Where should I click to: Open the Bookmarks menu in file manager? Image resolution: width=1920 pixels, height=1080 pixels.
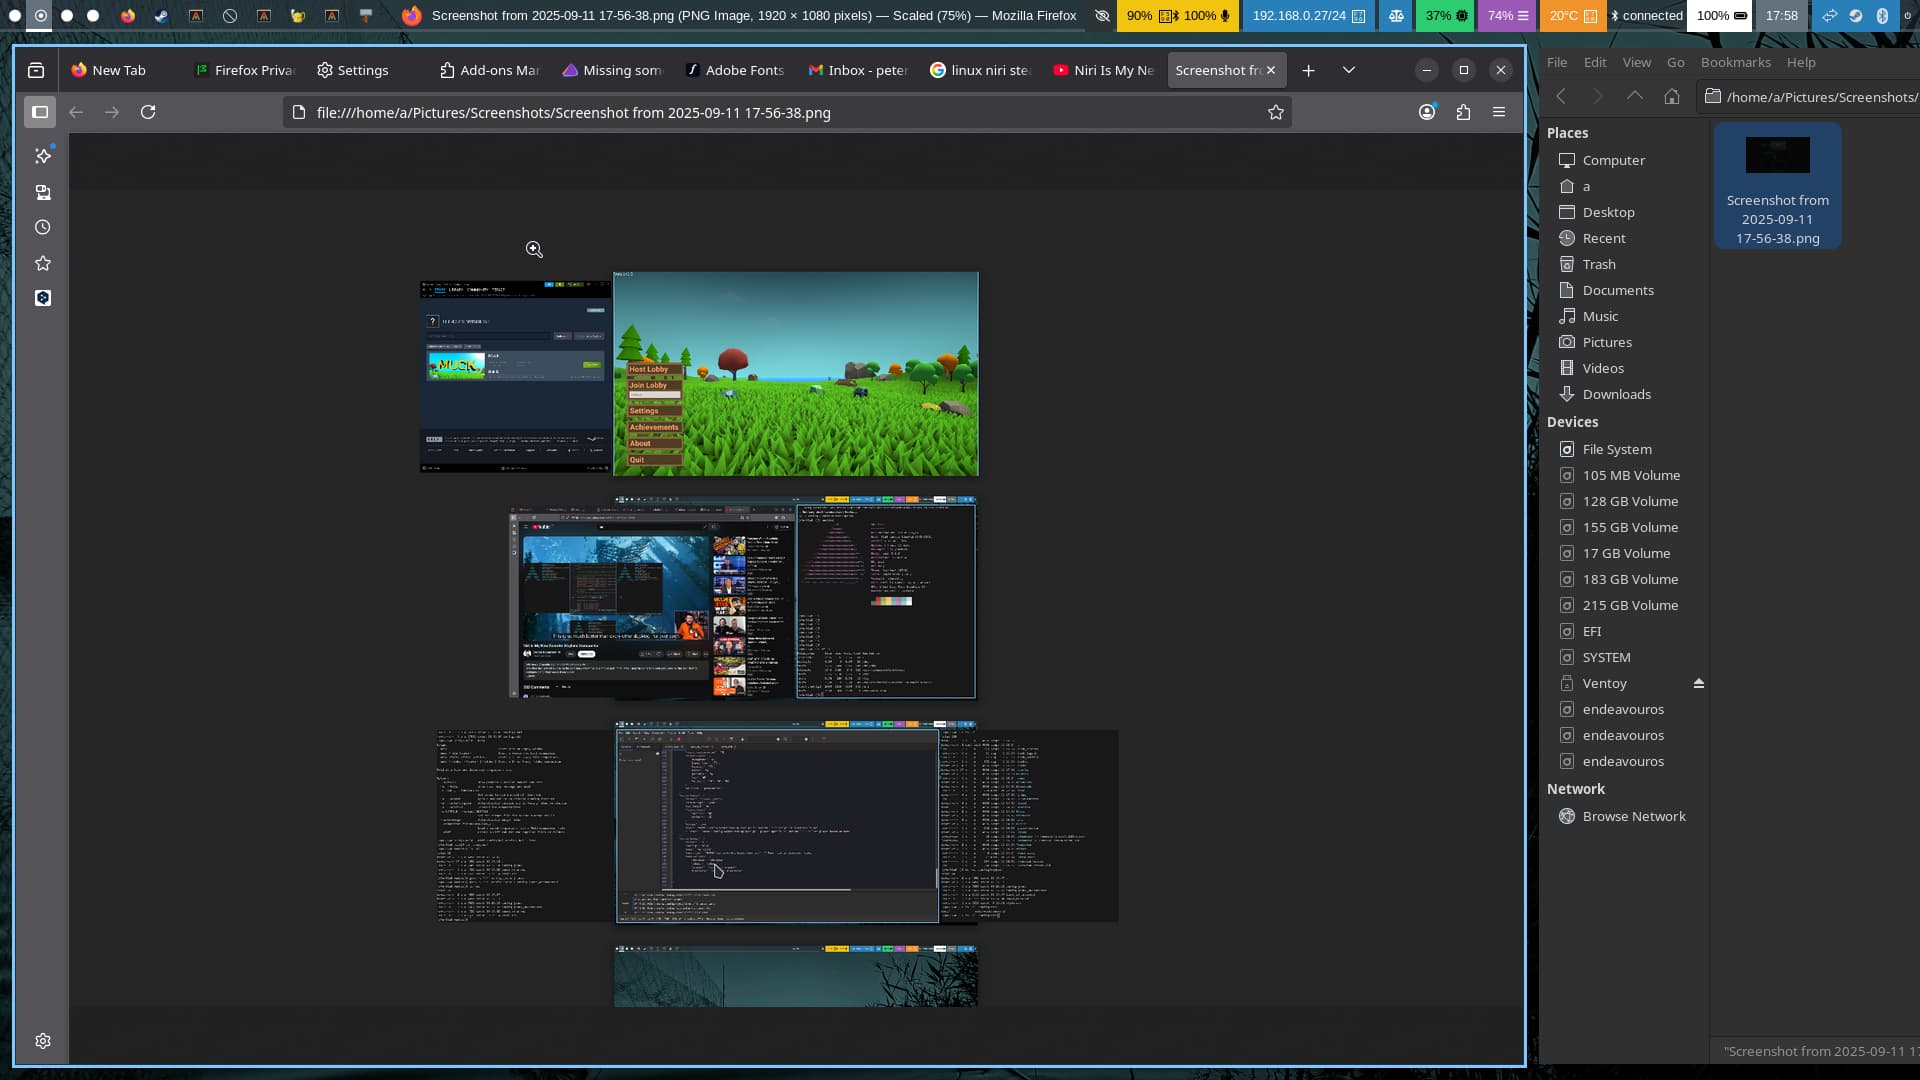pyautogui.click(x=1735, y=62)
